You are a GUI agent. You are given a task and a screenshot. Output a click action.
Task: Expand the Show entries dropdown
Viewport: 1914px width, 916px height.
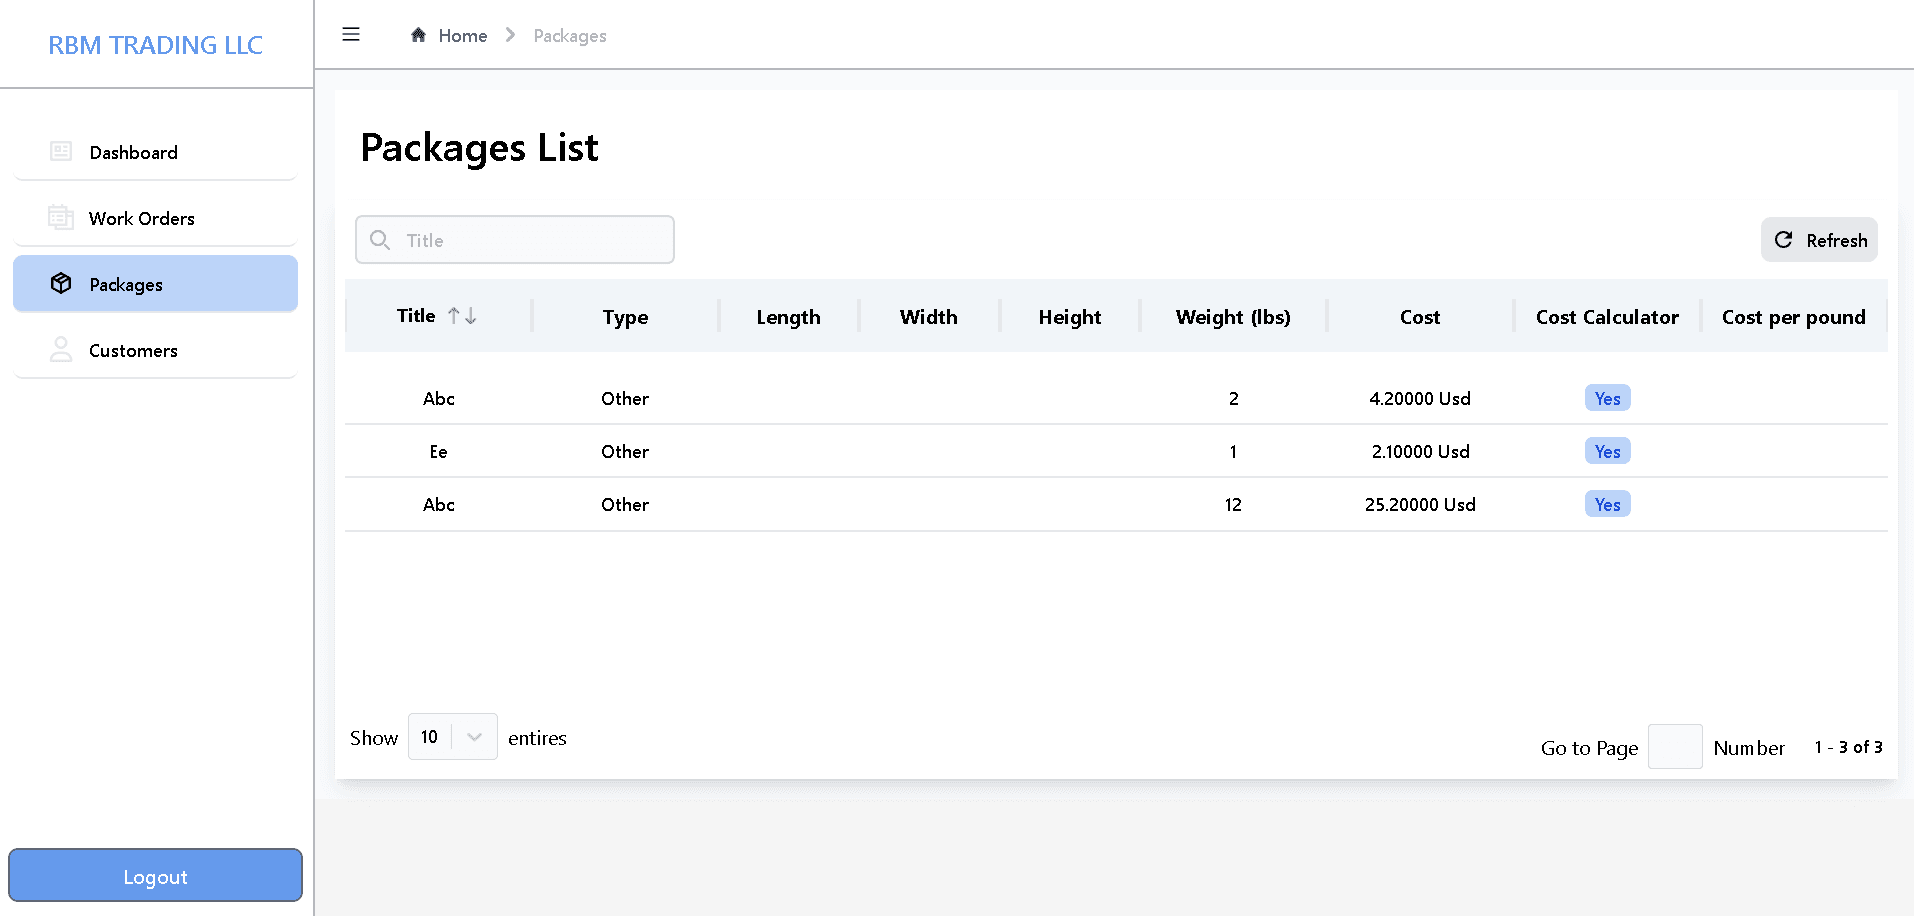[452, 737]
